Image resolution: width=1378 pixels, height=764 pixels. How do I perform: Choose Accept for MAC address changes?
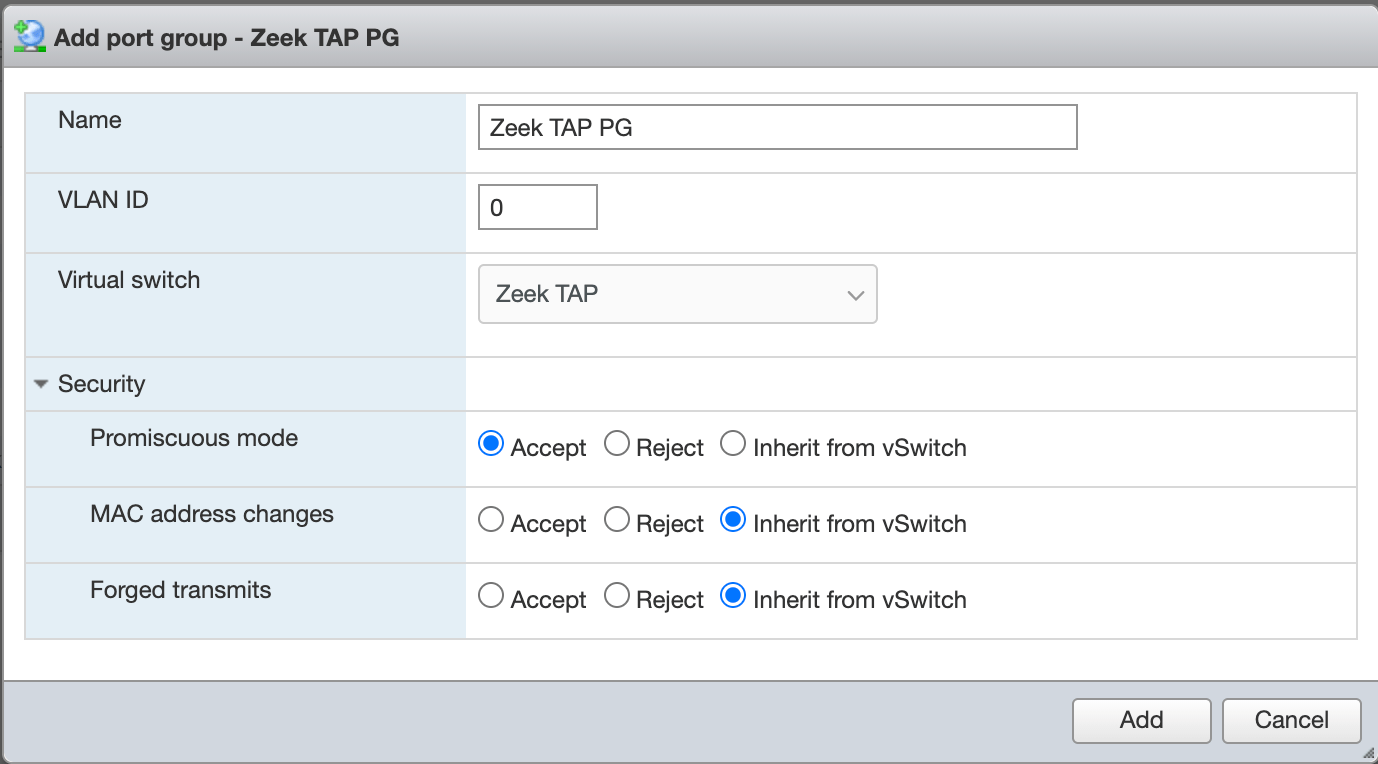pos(491,519)
